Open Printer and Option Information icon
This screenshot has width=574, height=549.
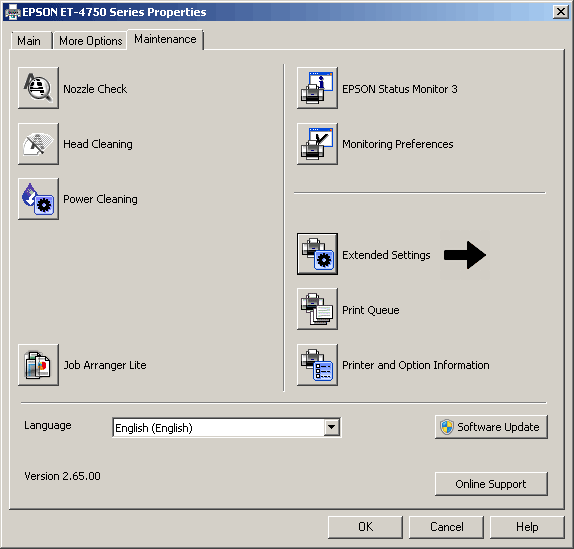click(317, 365)
